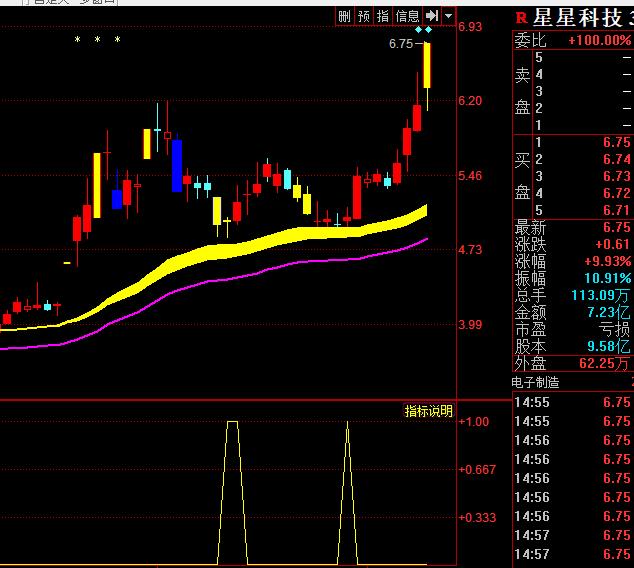The height and width of the screenshot is (568, 634).
Task: Click the +1.00 indicator axis label
Action: click(474, 422)
